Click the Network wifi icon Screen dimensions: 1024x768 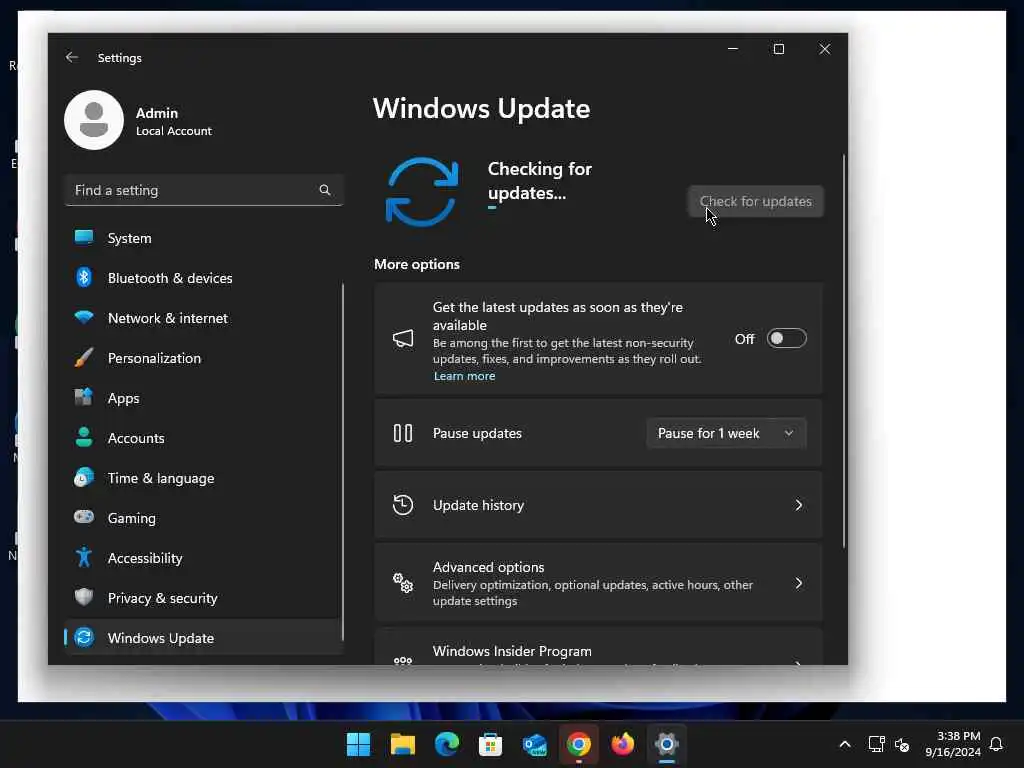84,317
